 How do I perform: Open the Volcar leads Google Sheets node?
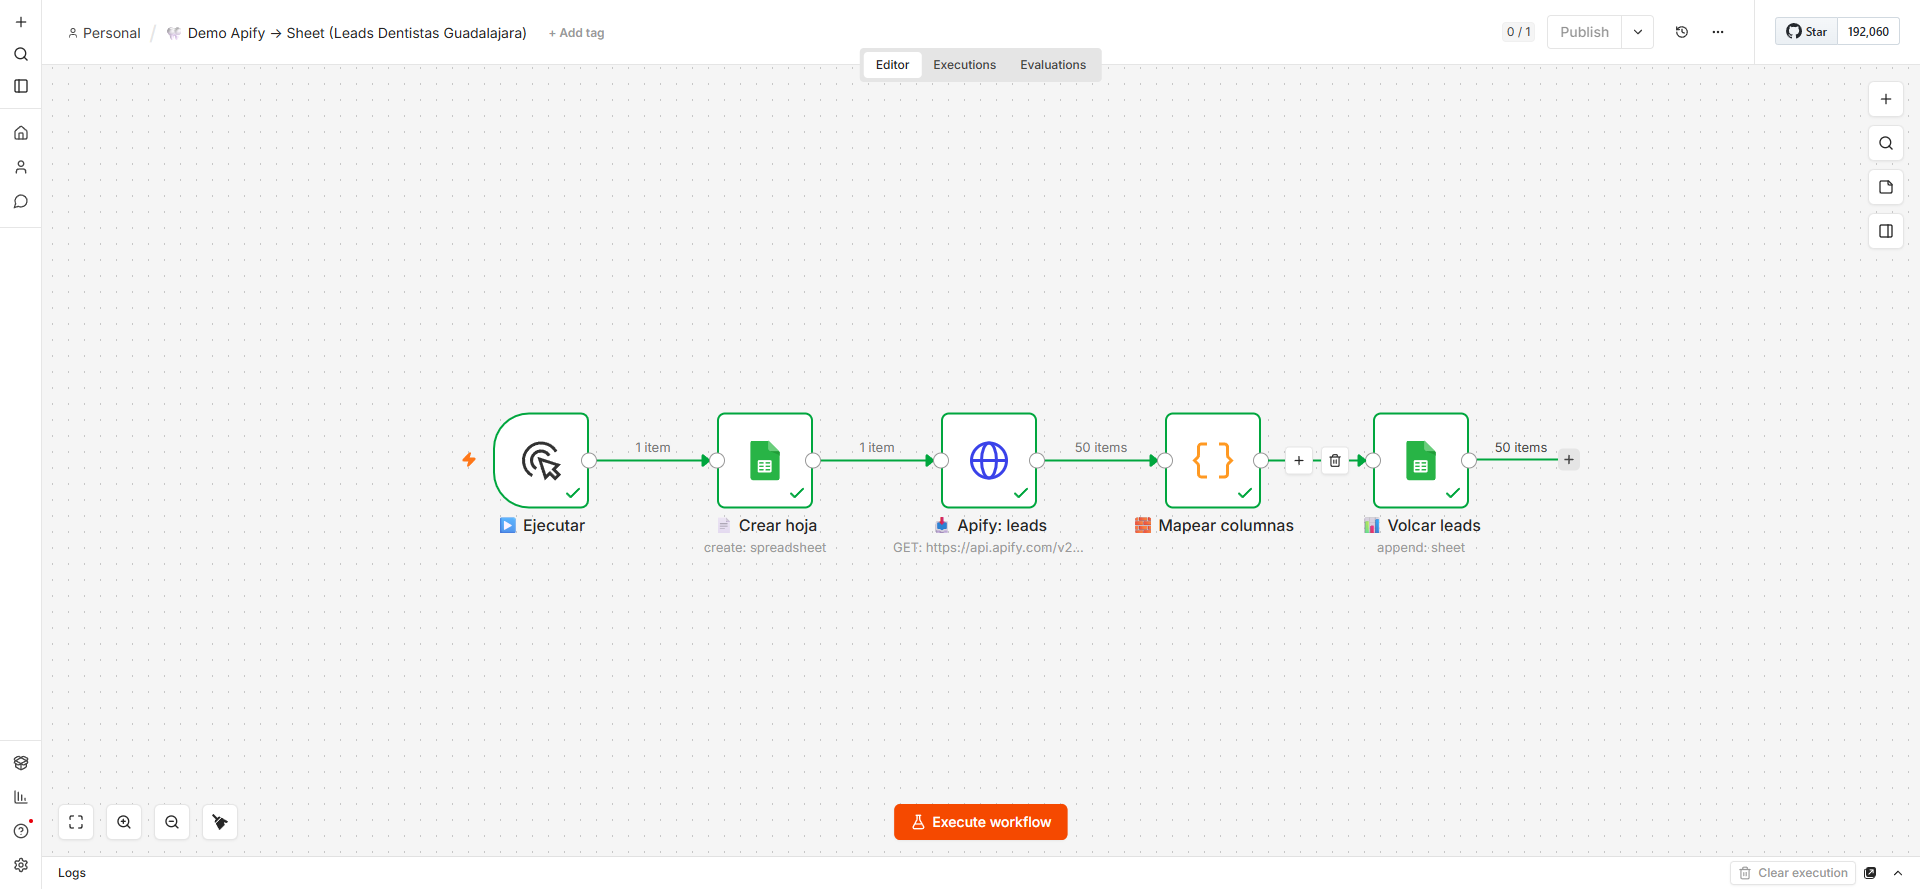point(1421,460)
